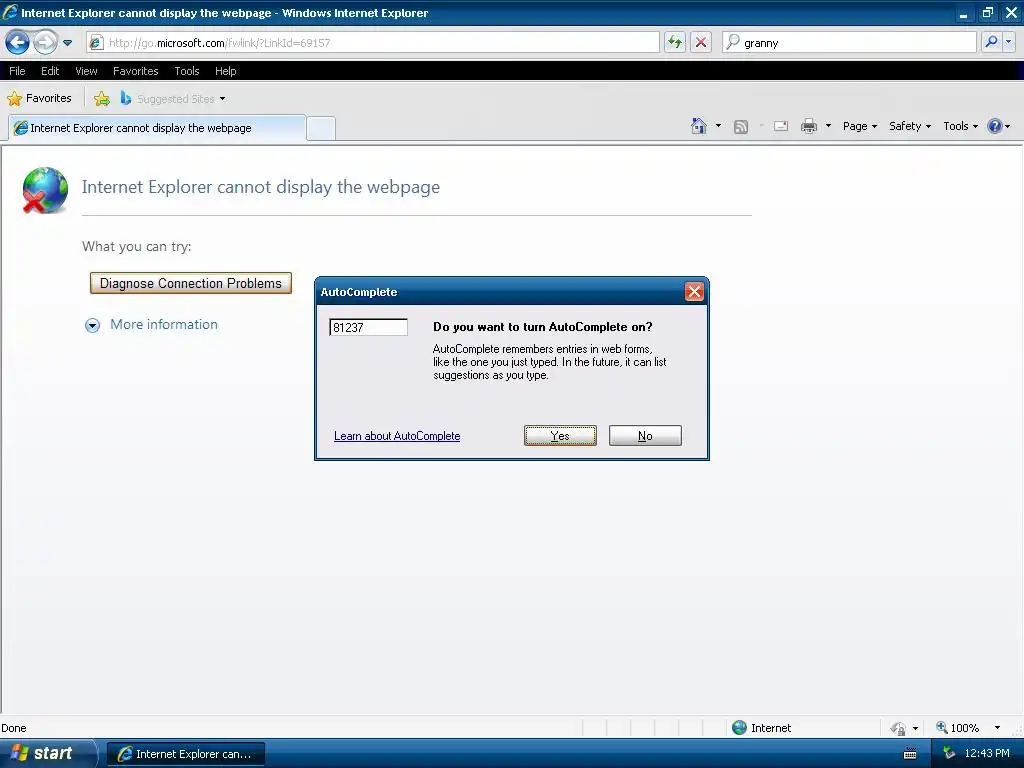Open the Help menu
The height and width of the screenshot is (768, 1024).
[x=225, y=71]
